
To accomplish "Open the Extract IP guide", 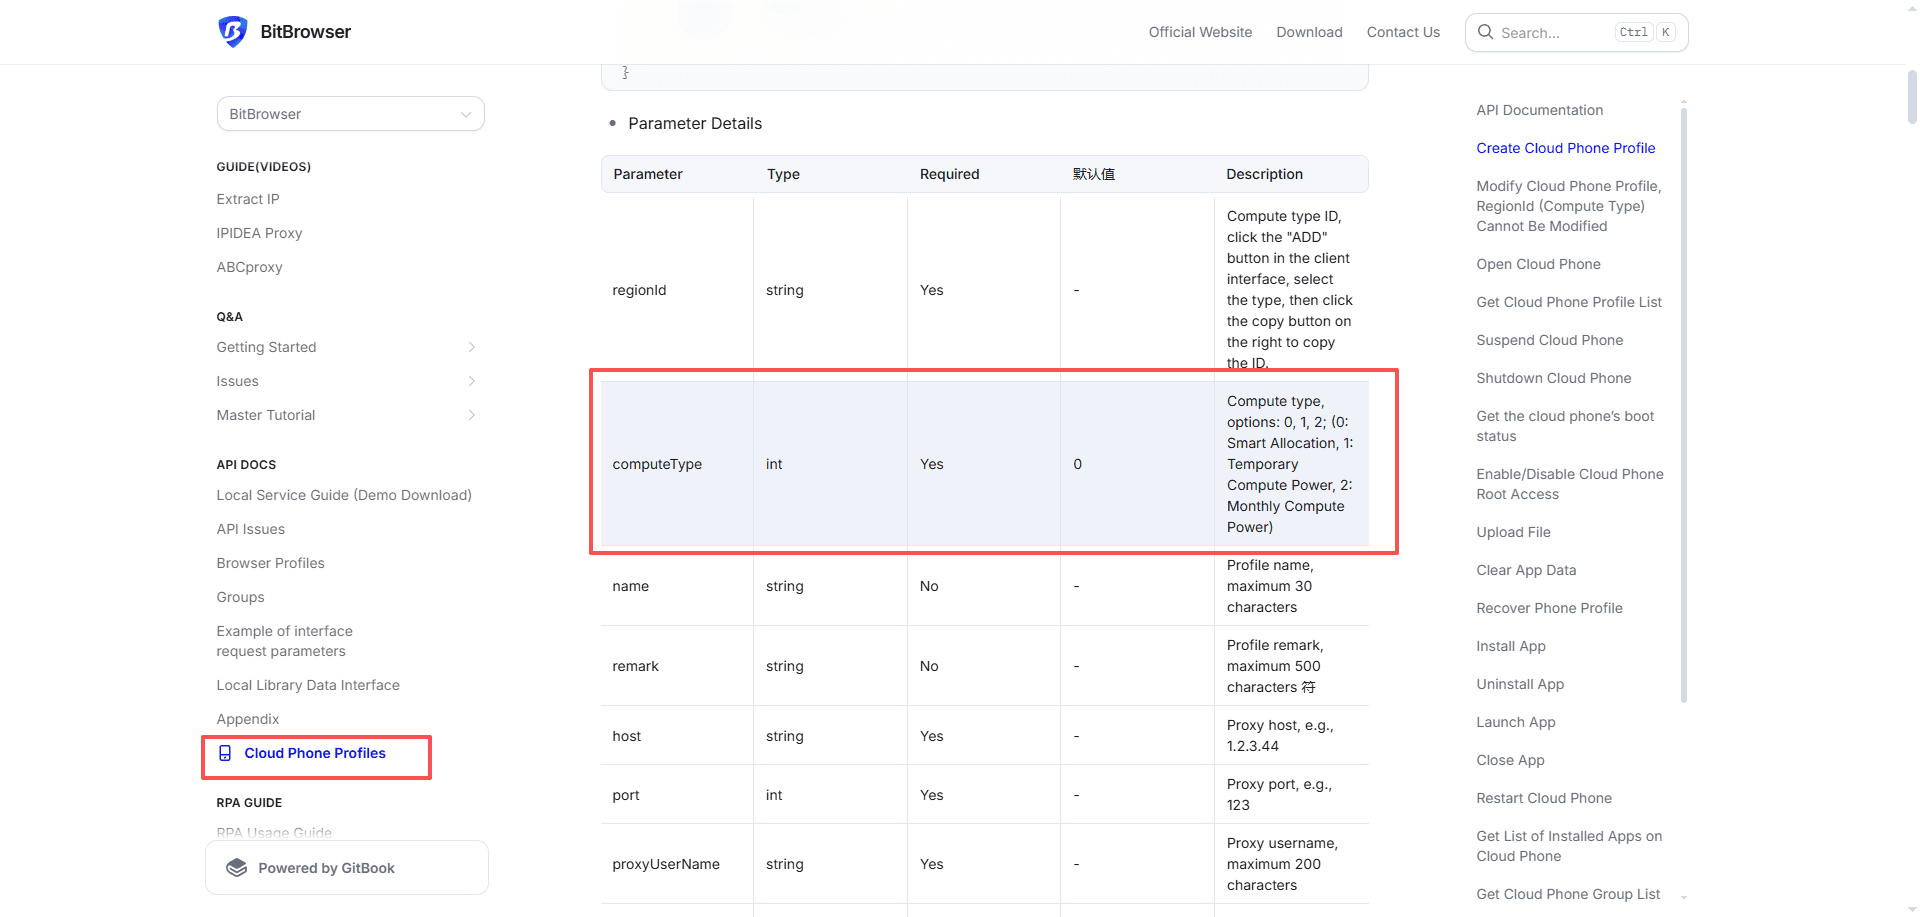I will [x=248, y=199].
